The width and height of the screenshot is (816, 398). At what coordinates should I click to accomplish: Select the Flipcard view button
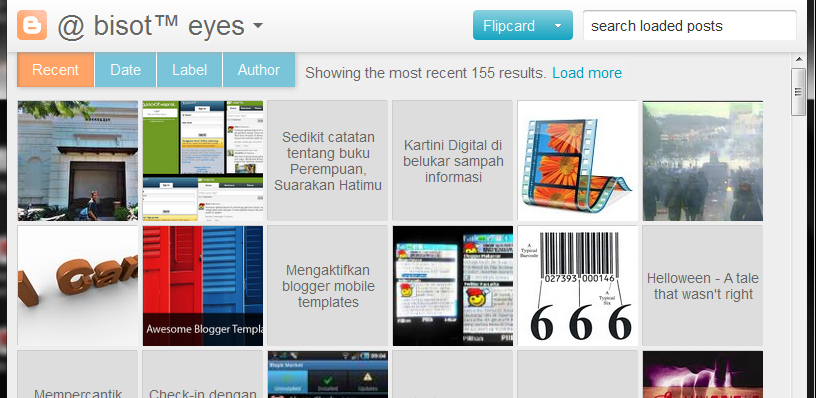[509, 25]
